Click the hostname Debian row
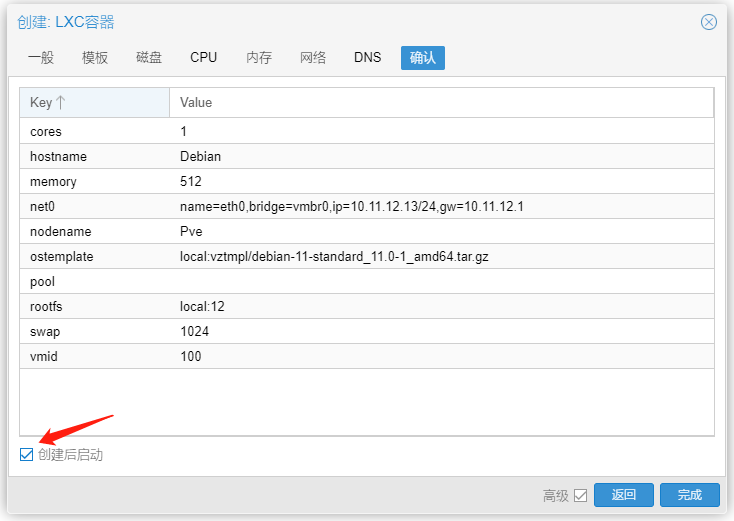Screen dimensions: 734x521 point(366,157)
